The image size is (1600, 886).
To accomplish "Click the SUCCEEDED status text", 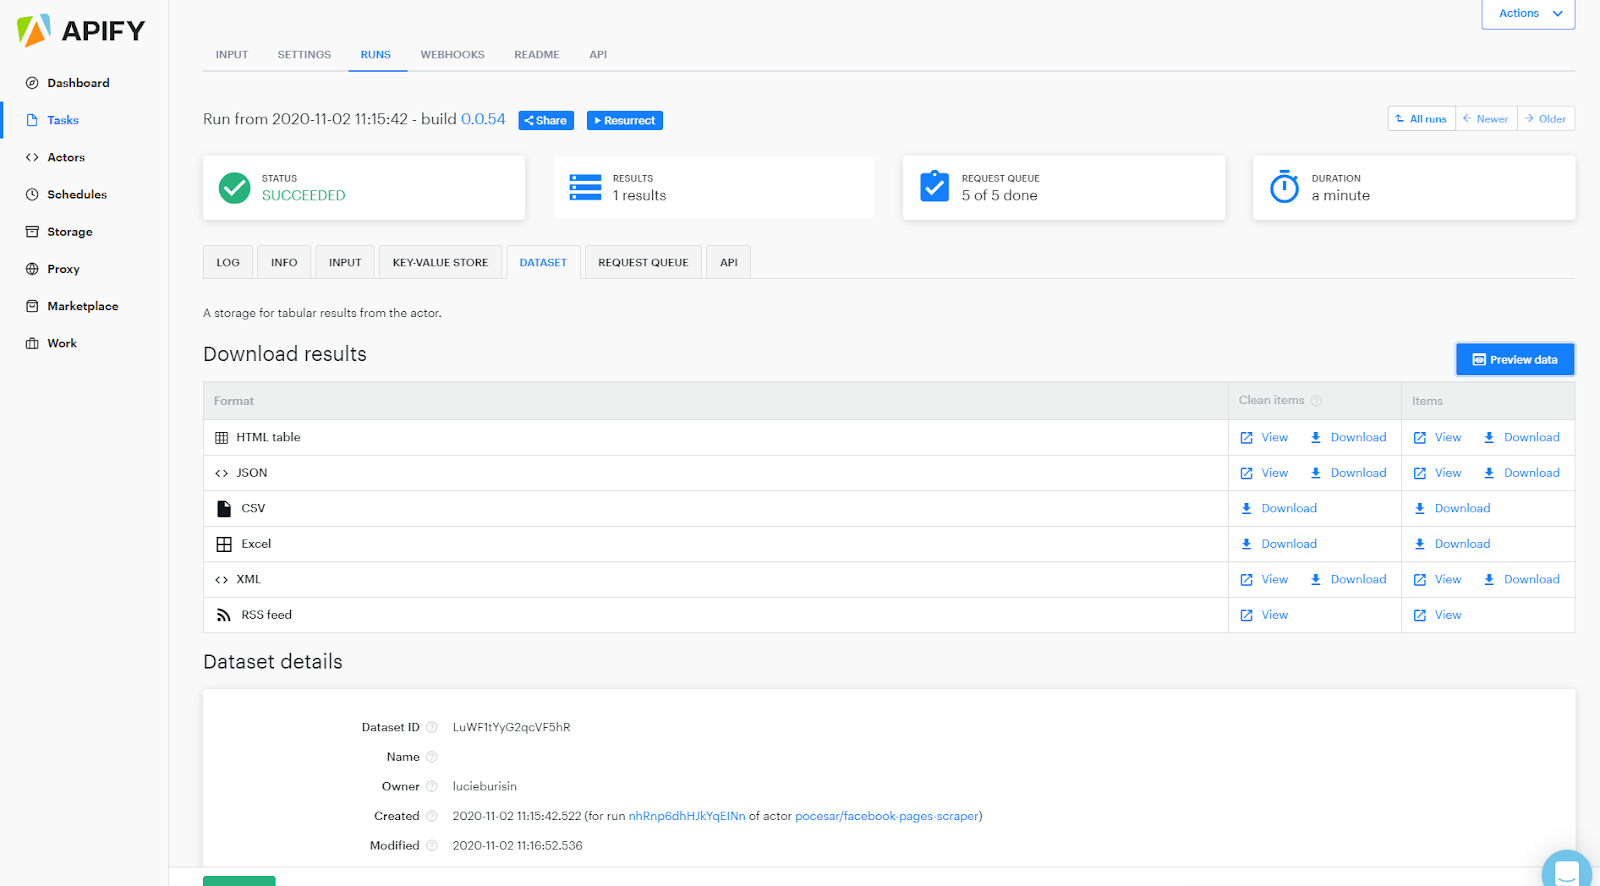I will point(304,196).
